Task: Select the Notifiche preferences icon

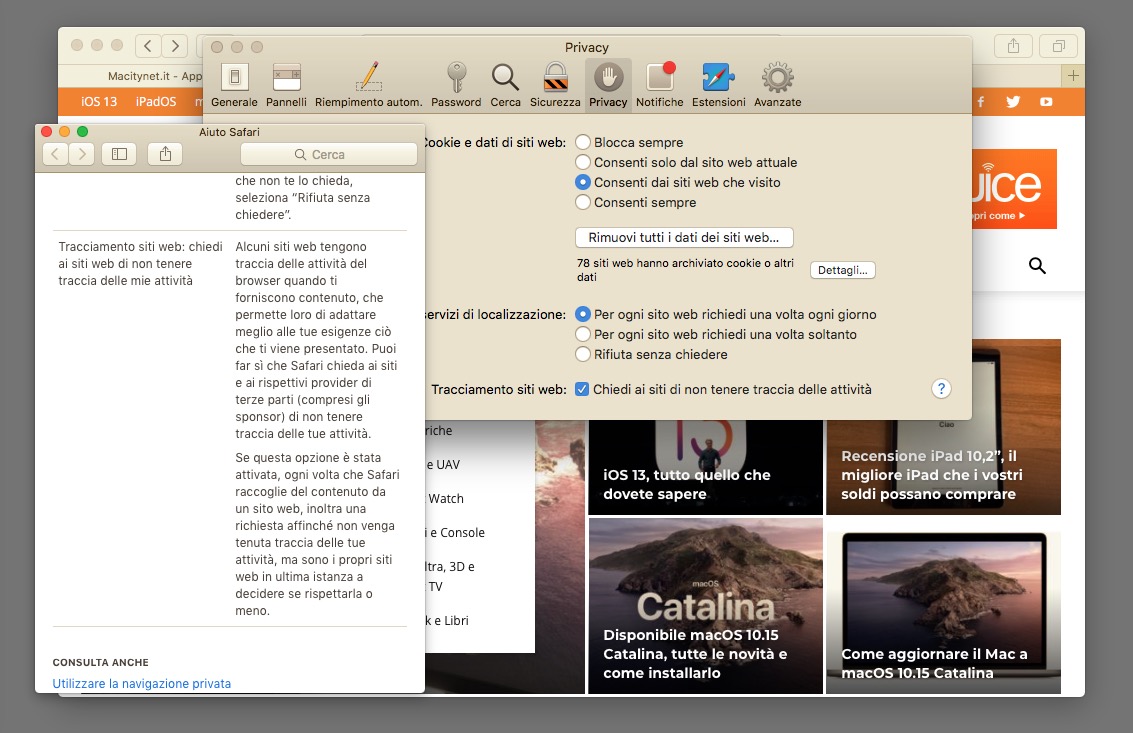Action: click(660, 82)
